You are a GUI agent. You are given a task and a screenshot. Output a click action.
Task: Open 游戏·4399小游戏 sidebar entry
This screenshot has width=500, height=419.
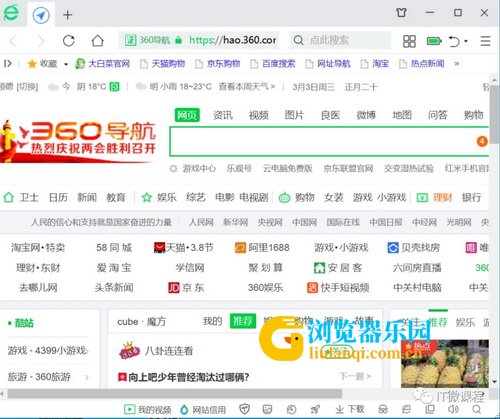tap(48, 350)
